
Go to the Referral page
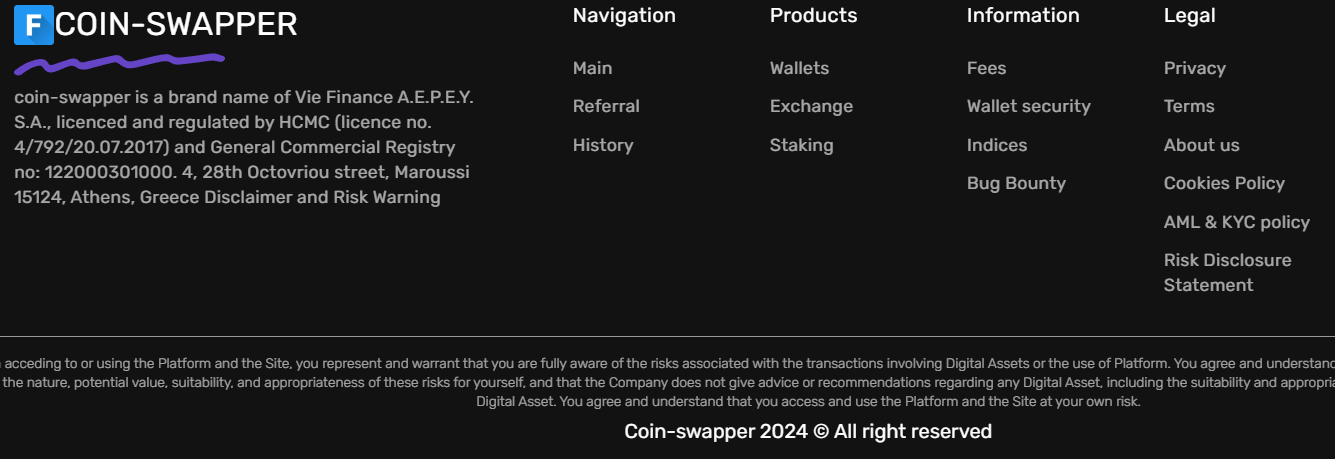[x=606, y=106]
